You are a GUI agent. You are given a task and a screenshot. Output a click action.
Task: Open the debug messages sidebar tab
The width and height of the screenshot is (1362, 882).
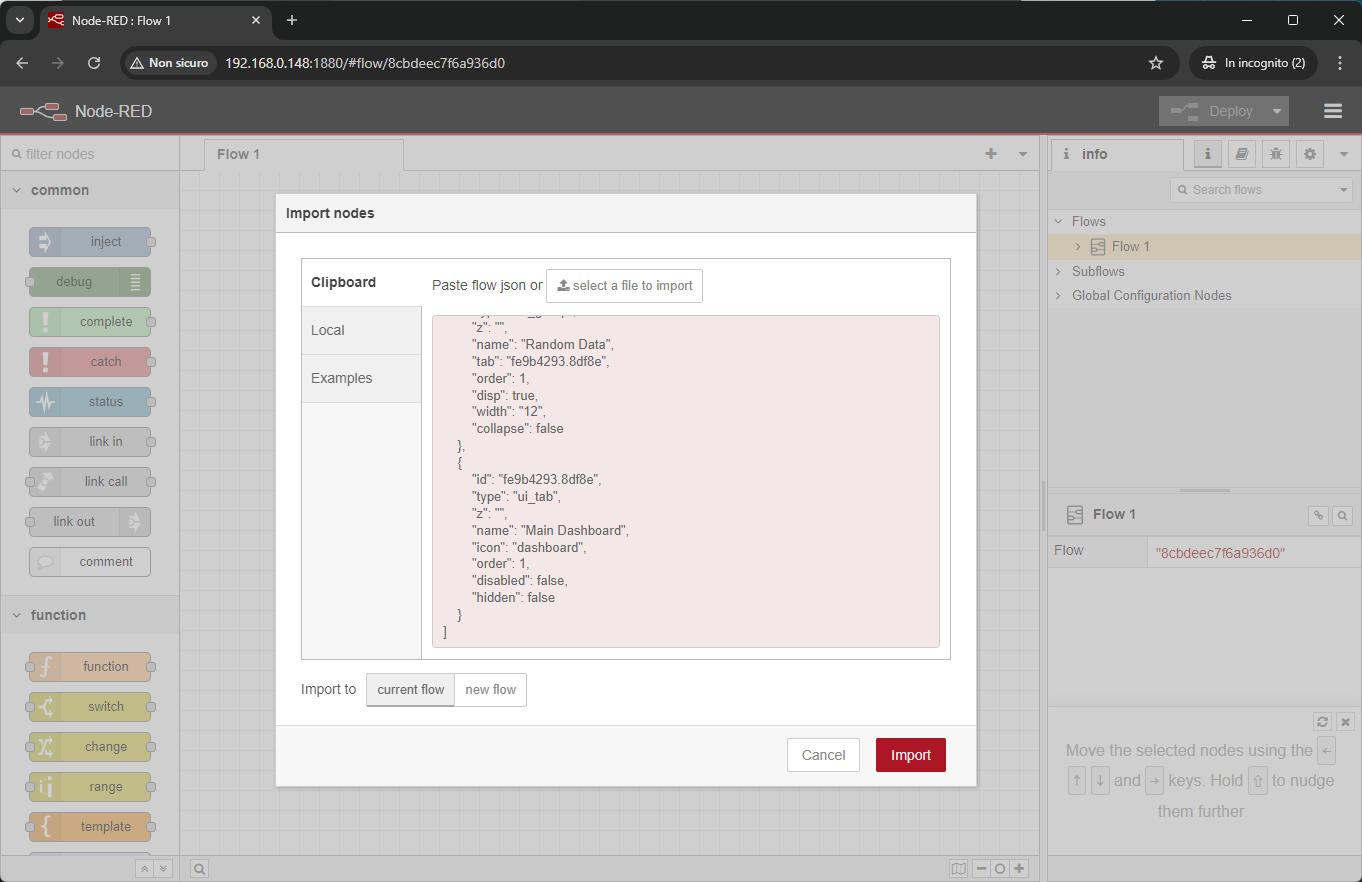click(1275, 154)
